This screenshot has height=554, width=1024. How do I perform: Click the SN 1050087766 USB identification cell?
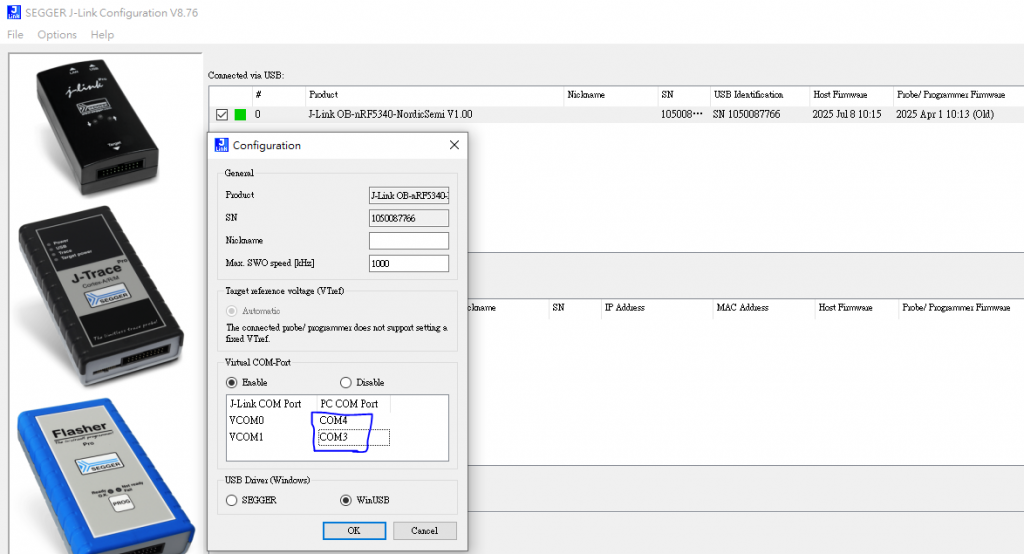pyautogui.click(x=746, y=114)
